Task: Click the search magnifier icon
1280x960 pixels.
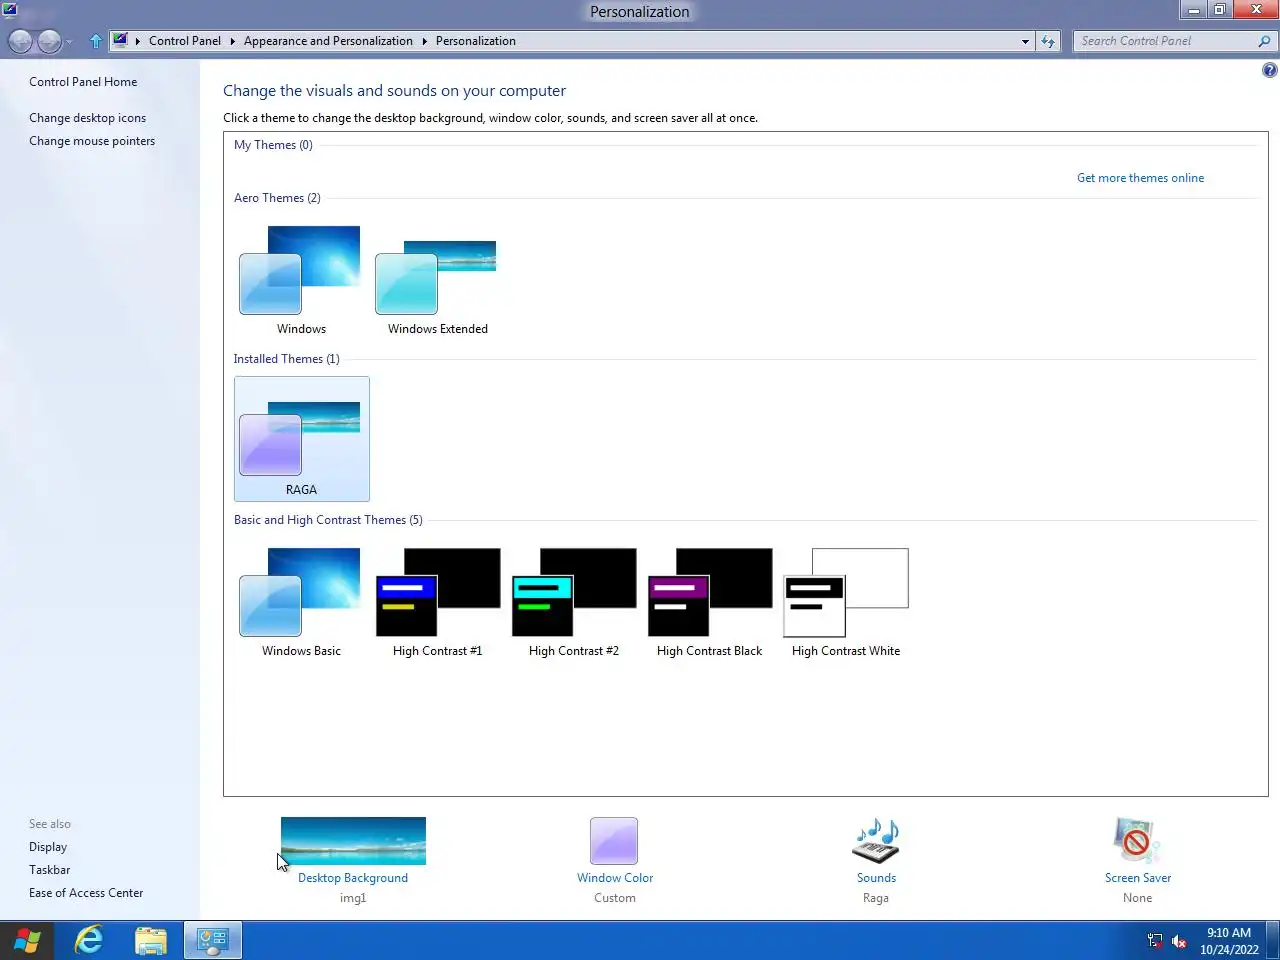Action: click(x=1264, y=41)
